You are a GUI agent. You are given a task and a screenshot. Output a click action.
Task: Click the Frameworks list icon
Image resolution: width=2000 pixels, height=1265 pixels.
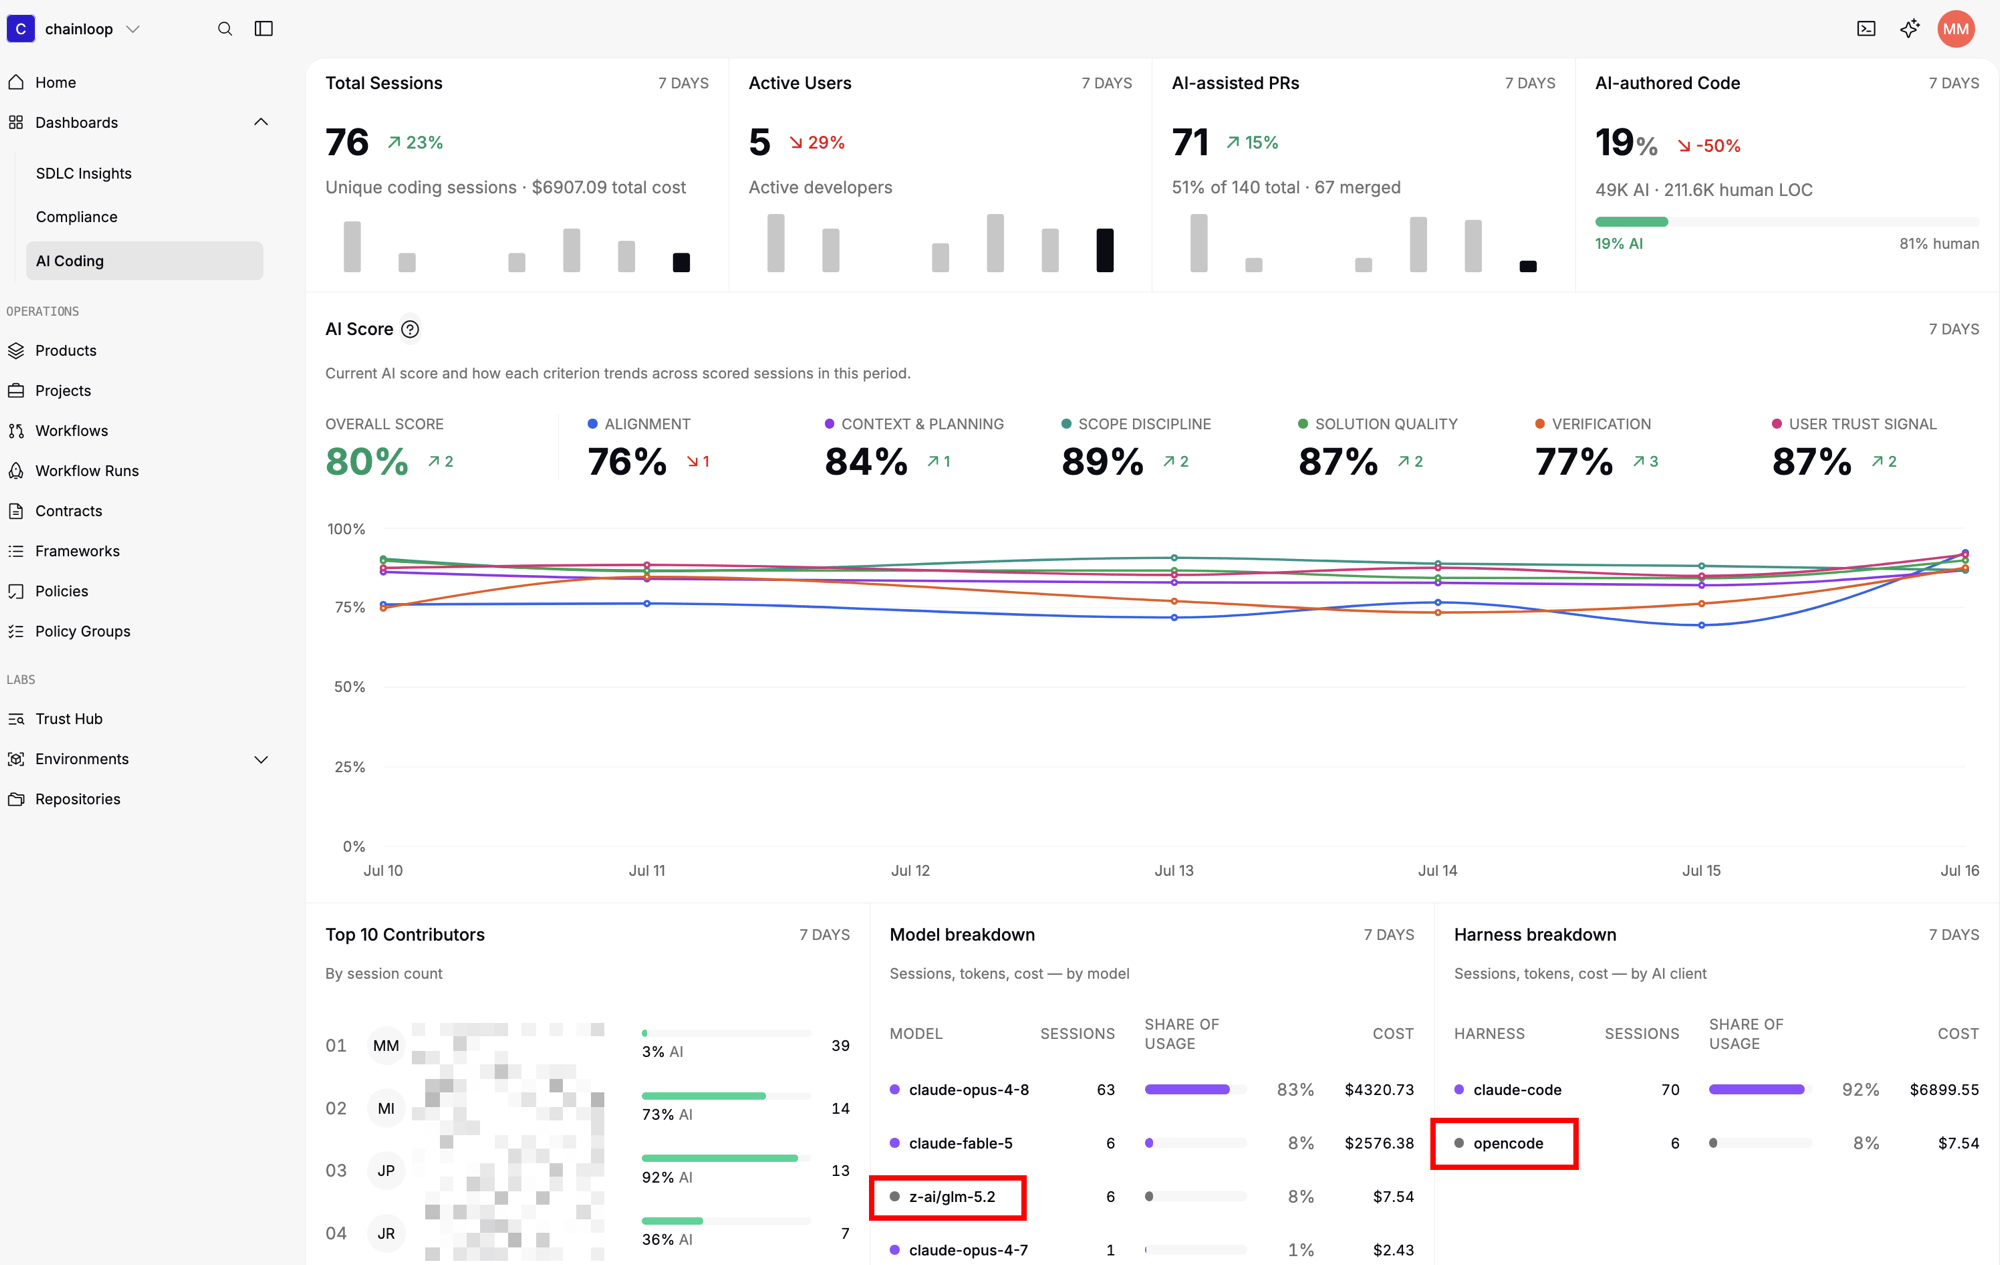coord(16,551)
